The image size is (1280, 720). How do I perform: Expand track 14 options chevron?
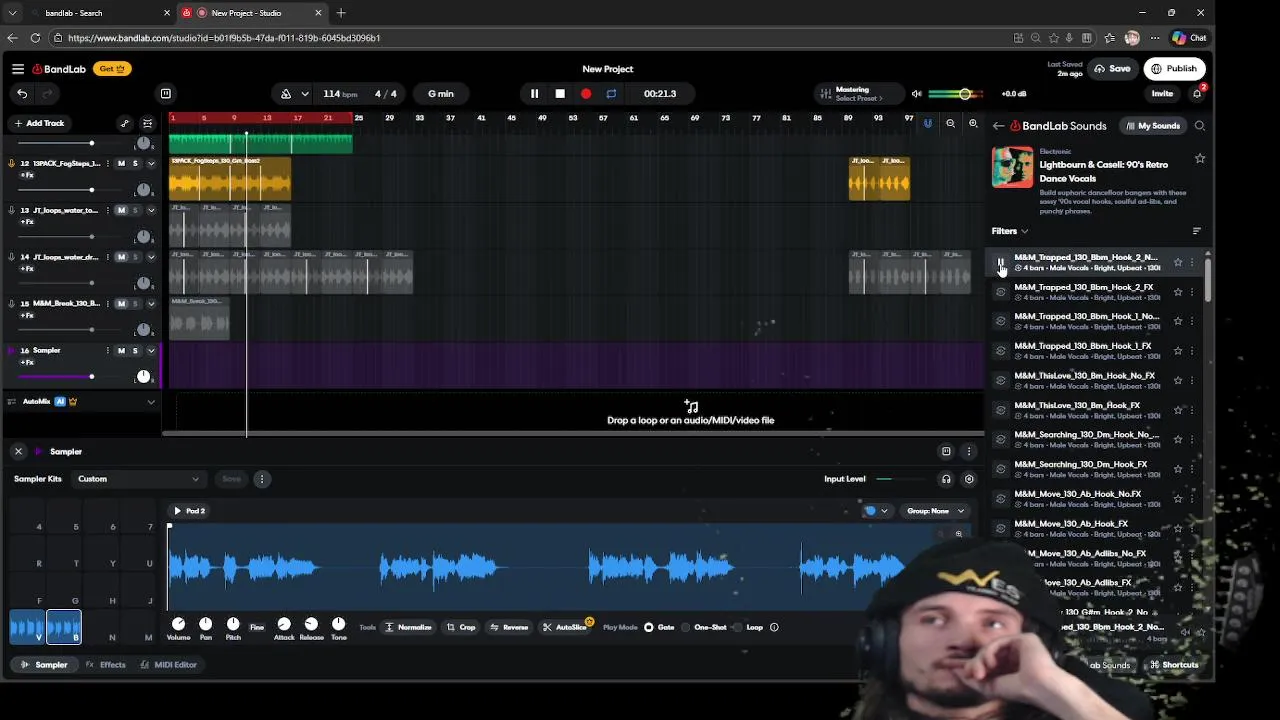pyautogui.click(x=151, y=257)
